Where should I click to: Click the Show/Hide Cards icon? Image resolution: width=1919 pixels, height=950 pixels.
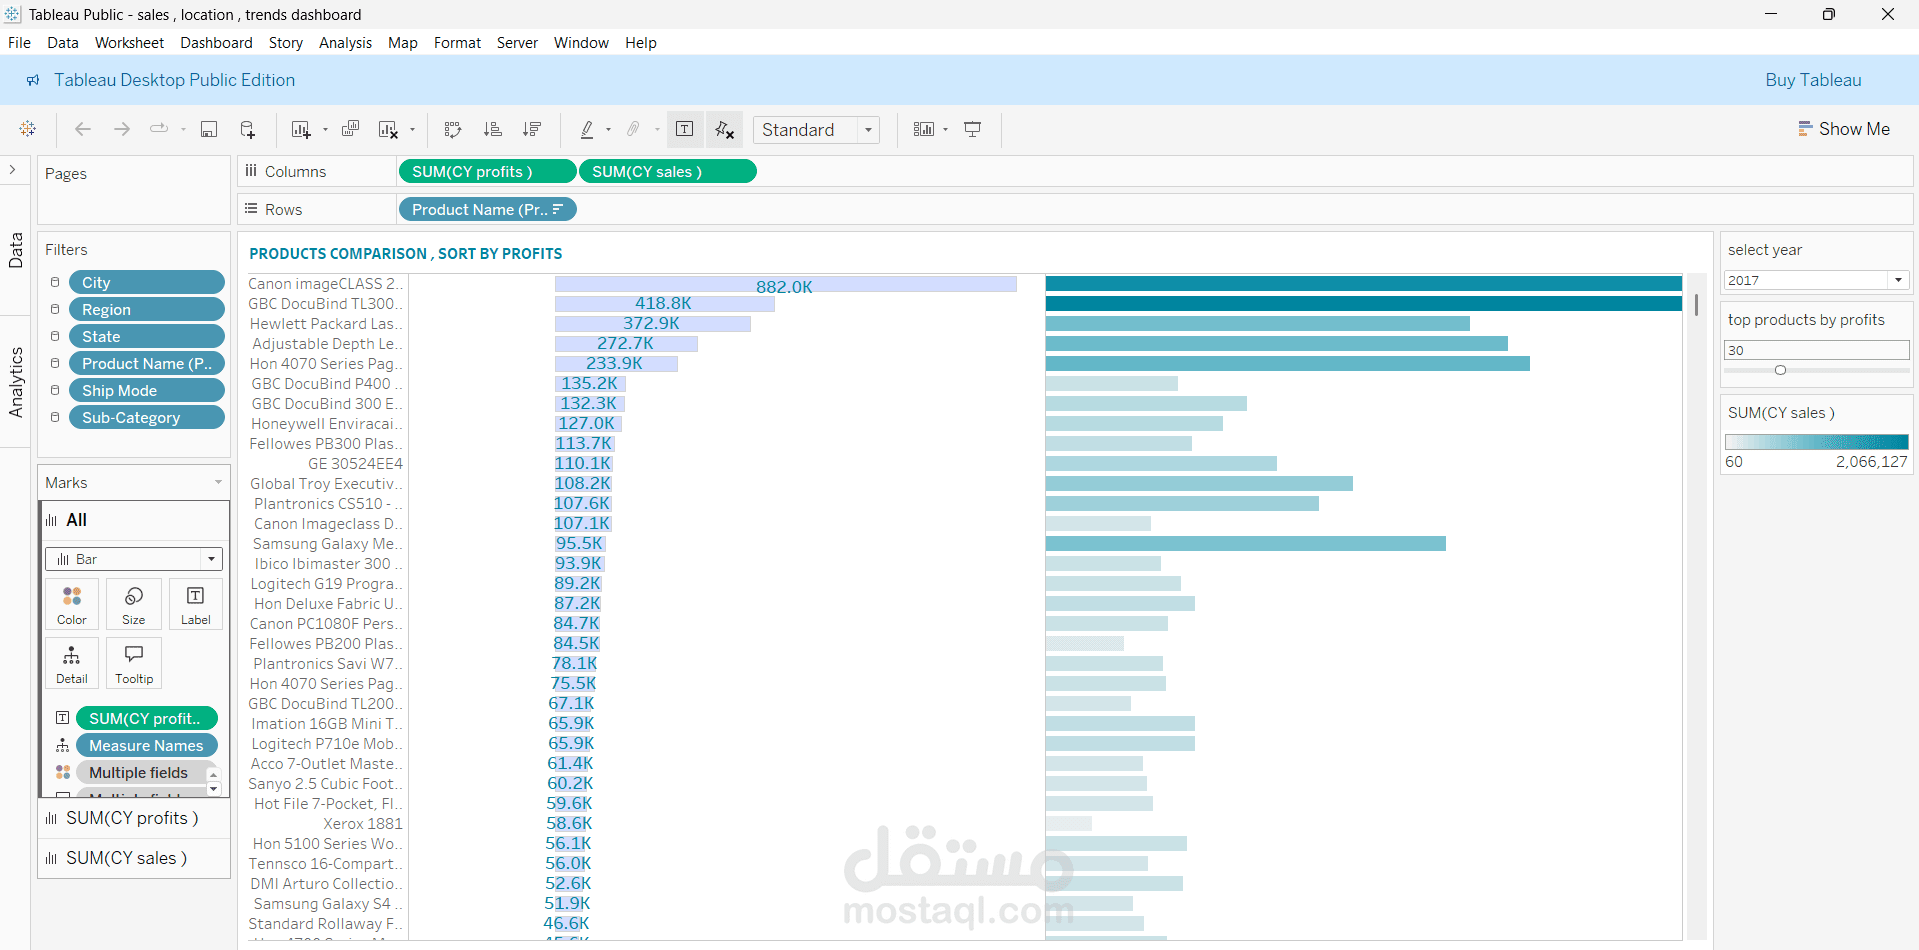click(924, 129)
